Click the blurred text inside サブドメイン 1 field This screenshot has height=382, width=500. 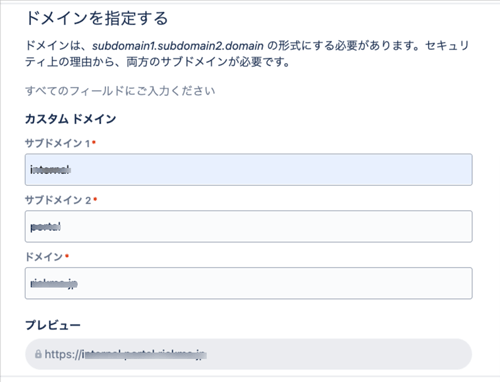pyautogui.click(x=50, y=170)
